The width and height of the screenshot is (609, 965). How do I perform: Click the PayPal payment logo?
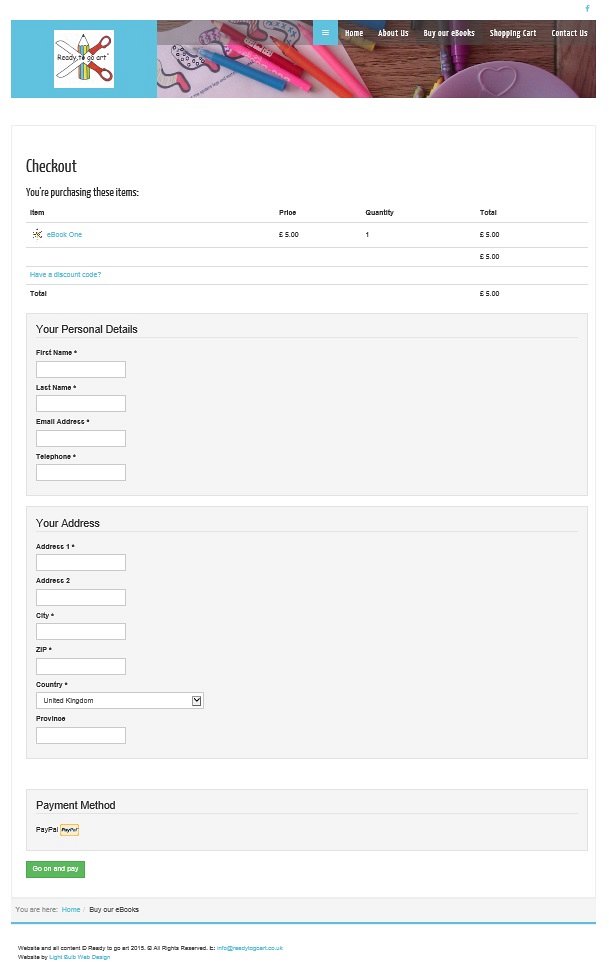tap(69, 829)
